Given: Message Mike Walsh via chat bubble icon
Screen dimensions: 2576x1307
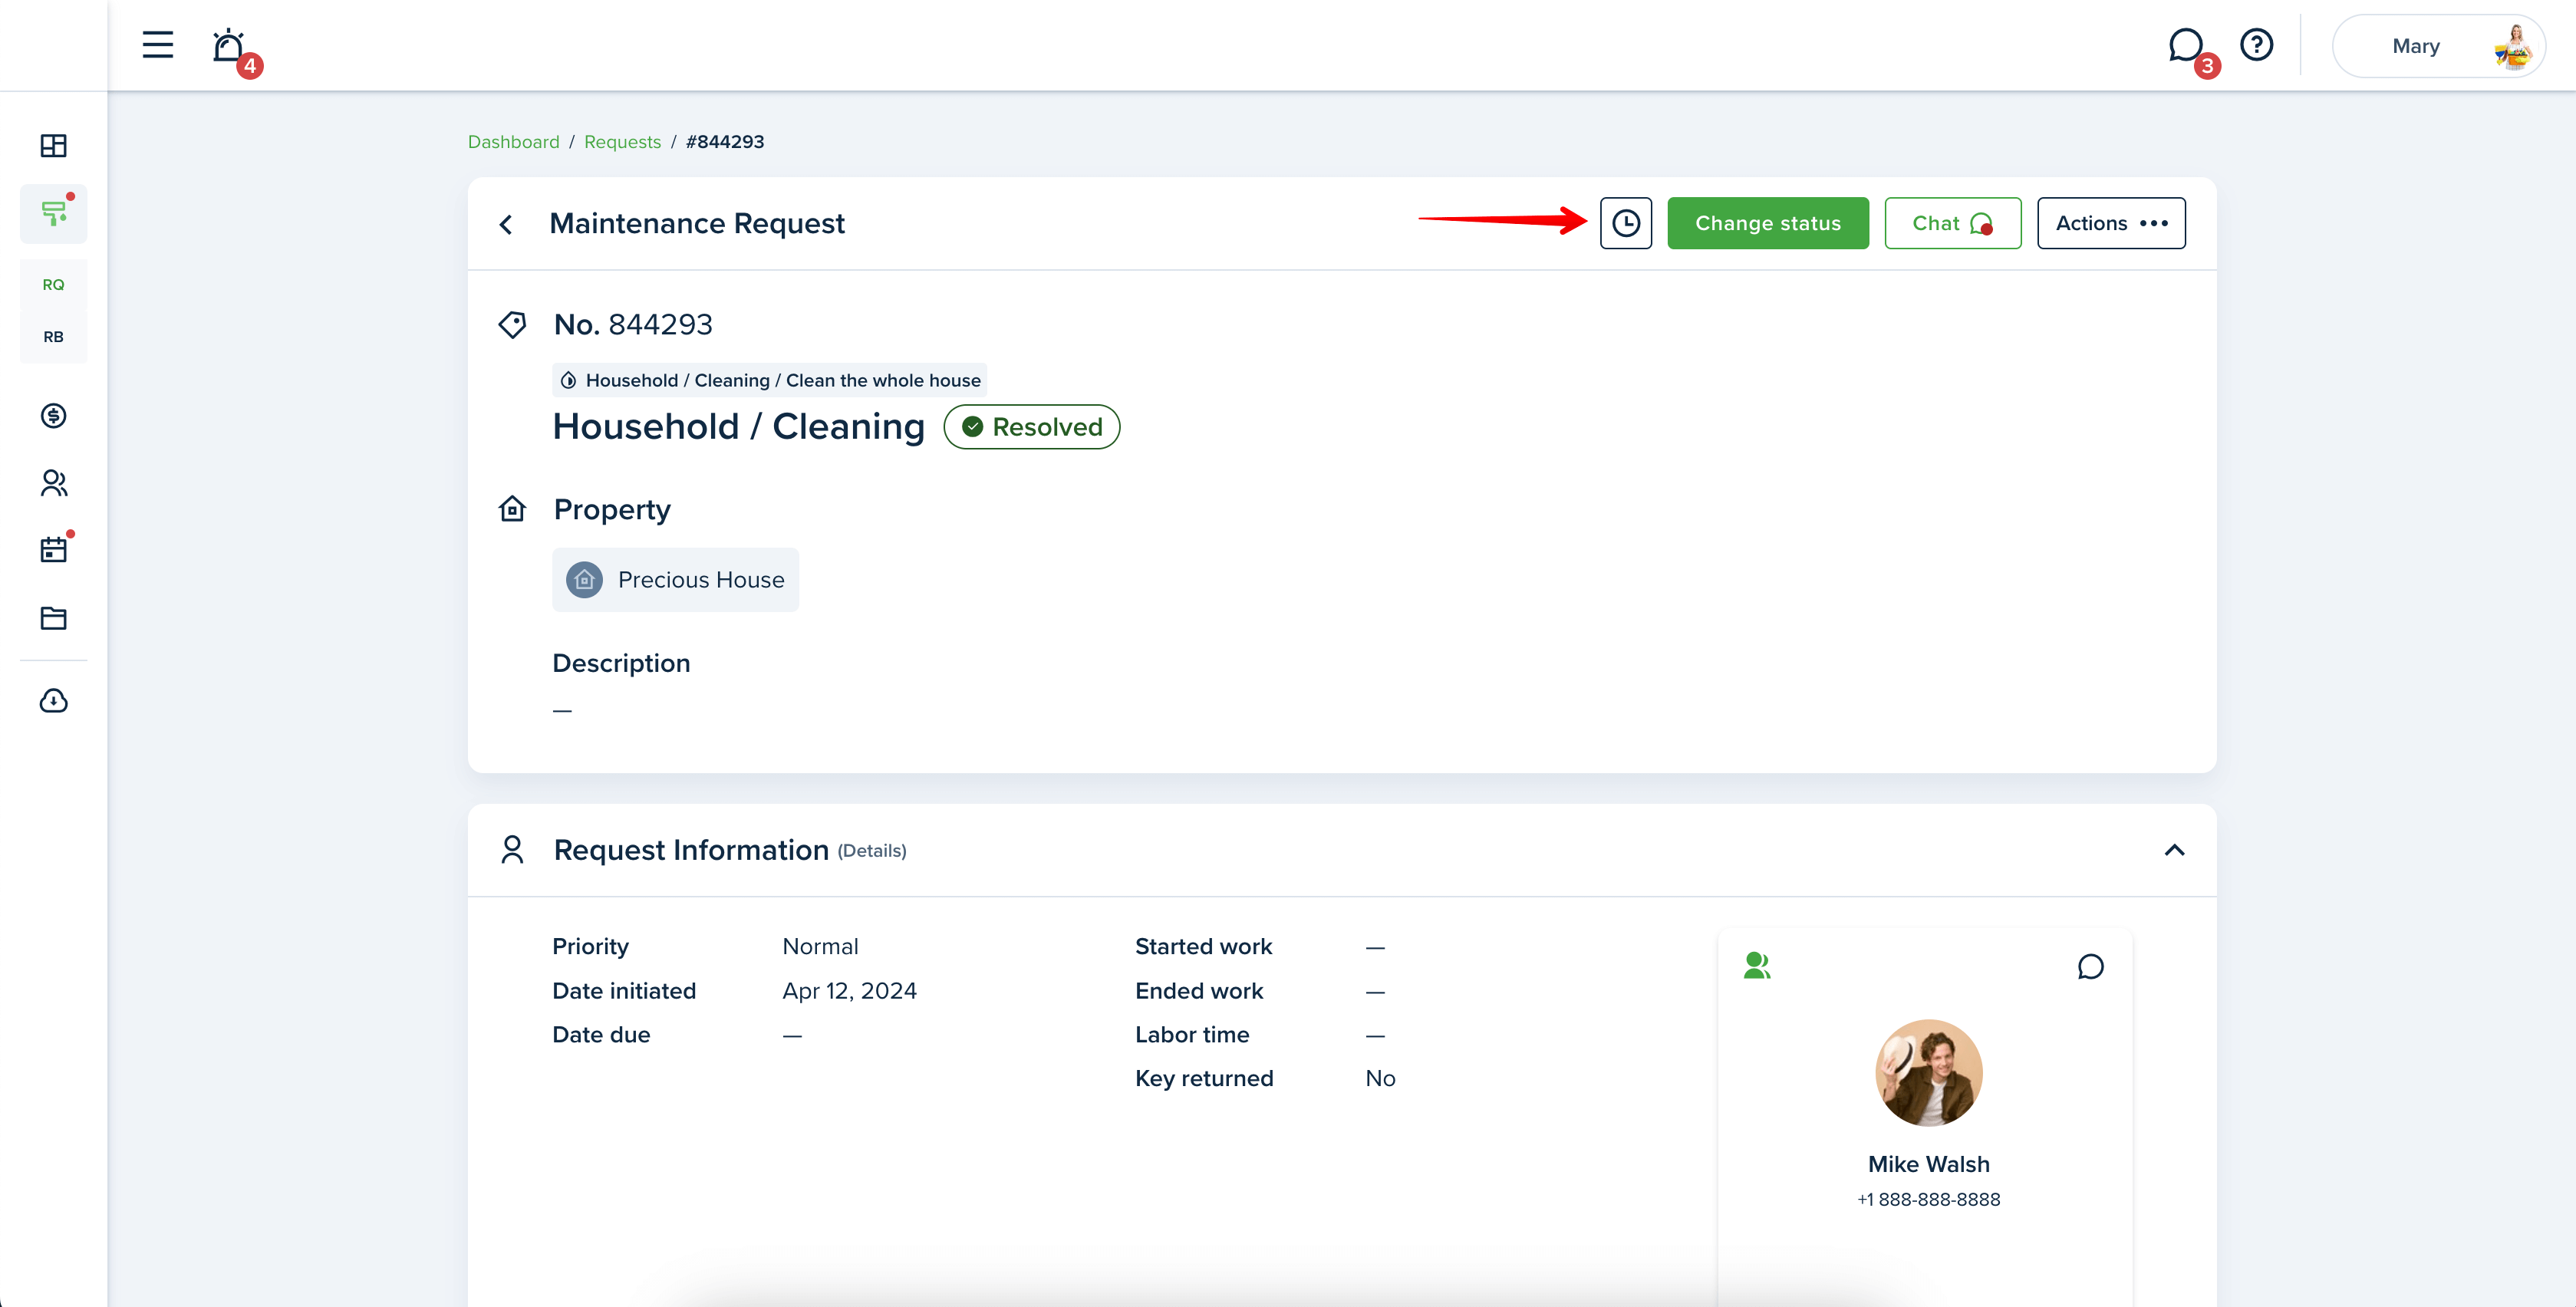Looking at the screenshot, I should click(x=2090, y=967).
